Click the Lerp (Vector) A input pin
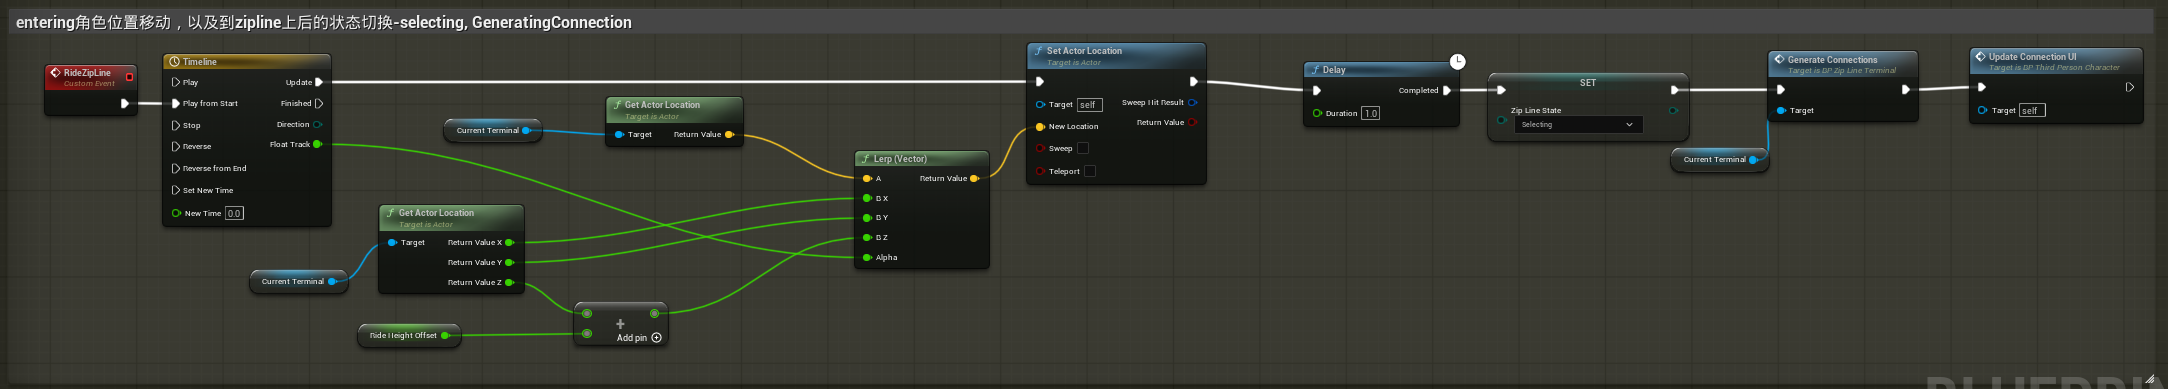This screenshot has width=2168, height=389. pyautogui.click(x=867, y=178)
